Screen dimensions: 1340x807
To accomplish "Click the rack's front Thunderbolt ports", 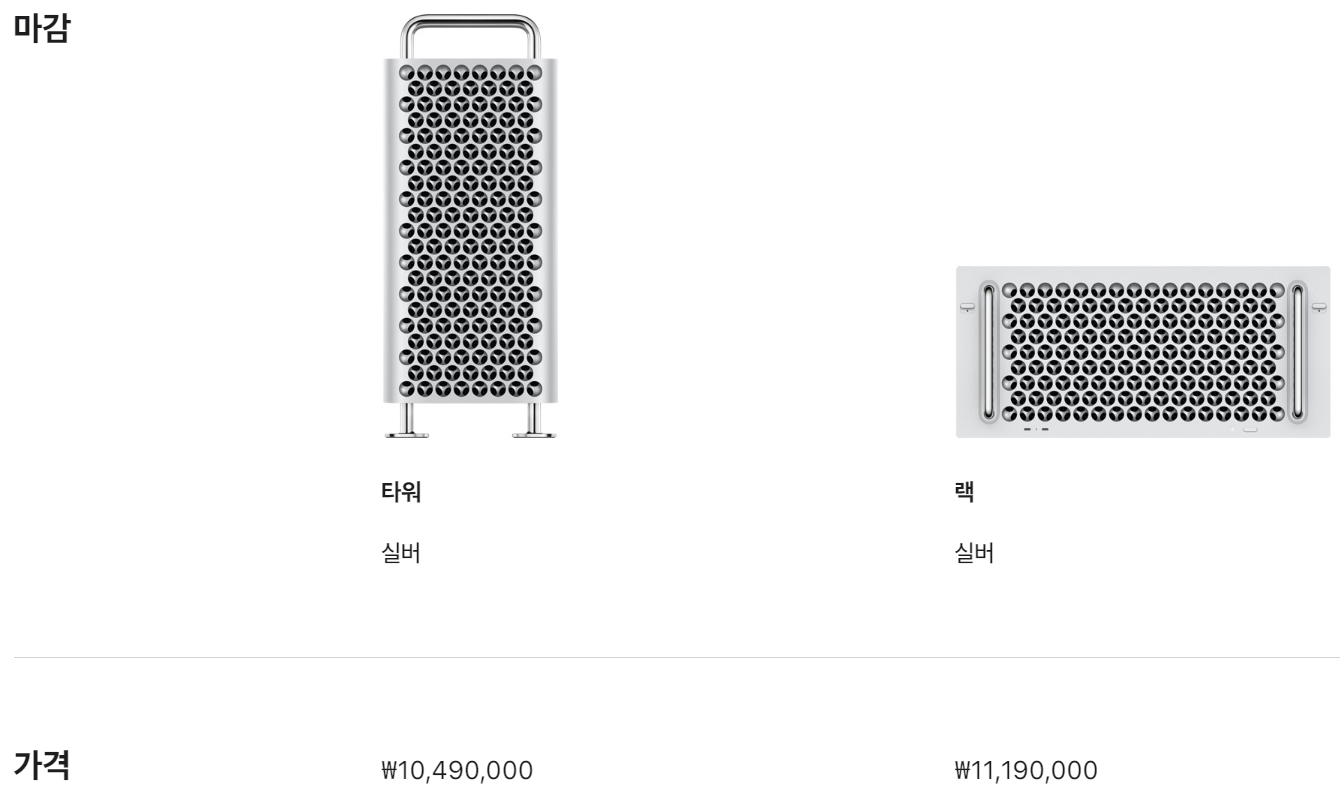I will [x=1036, y=430].
